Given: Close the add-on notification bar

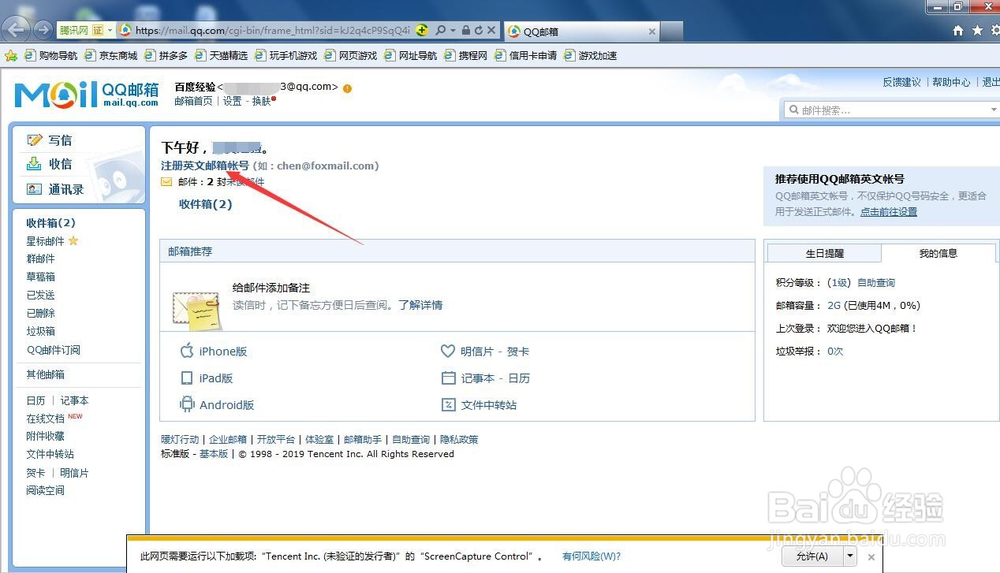Looking at the screenshot, I should click(x=871, y=556).
